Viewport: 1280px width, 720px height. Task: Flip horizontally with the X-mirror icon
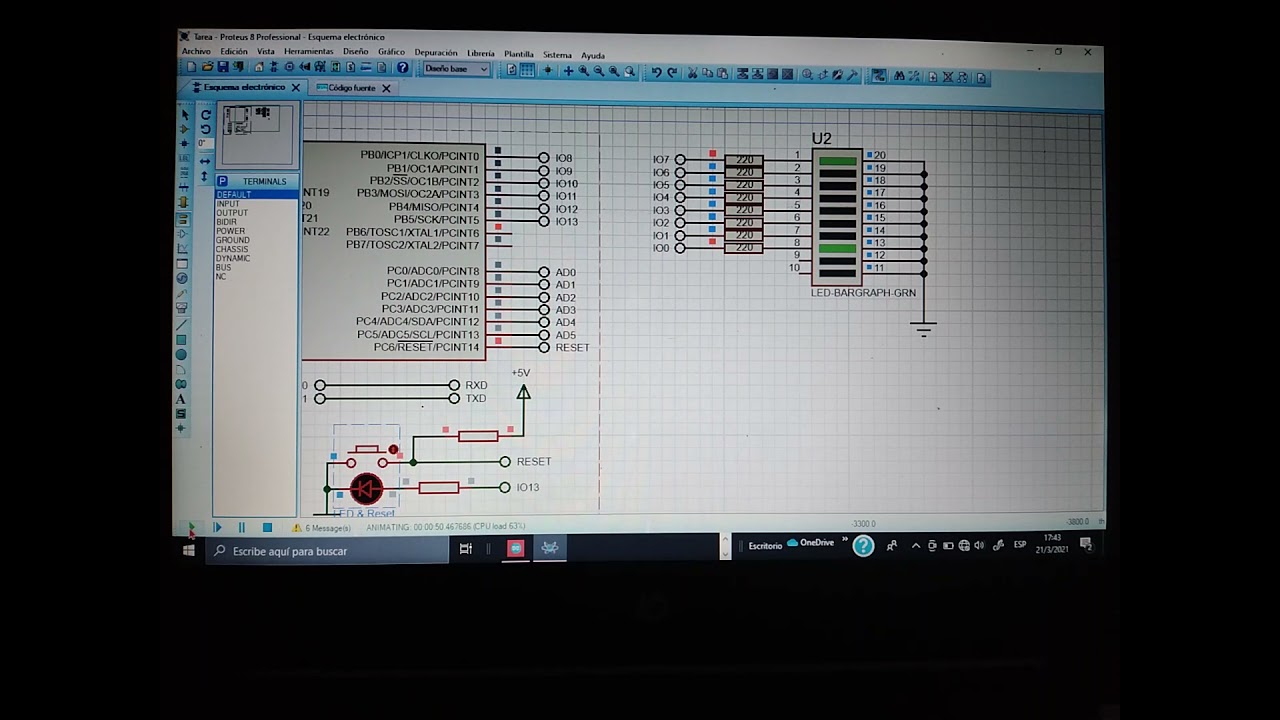point(205,161)
